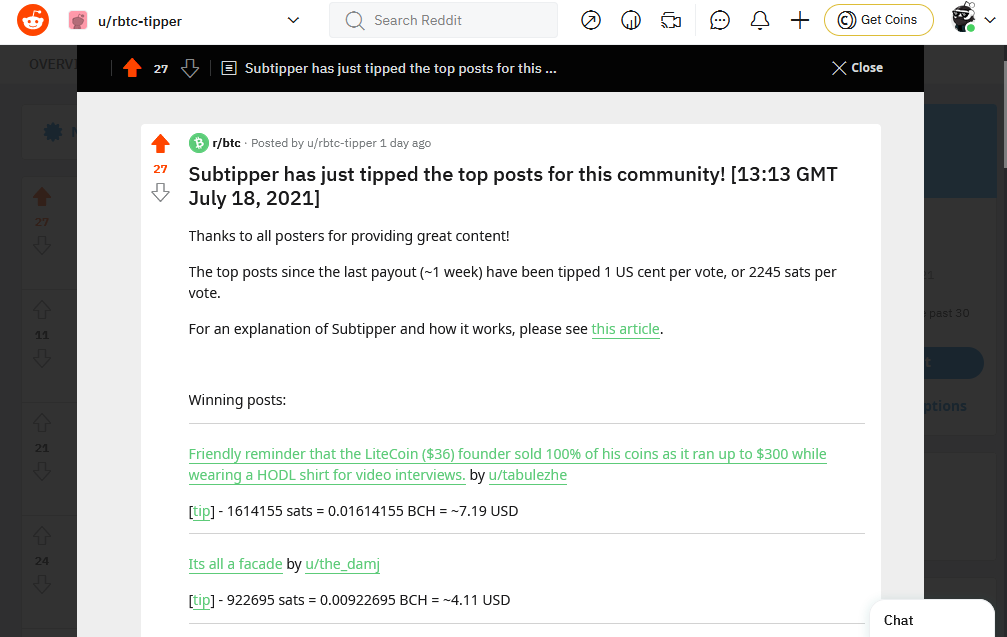The height and width of the screenshot is (637, 1007).
Task: Open the Popular posts arrow icon
Action: coord(590,21)
